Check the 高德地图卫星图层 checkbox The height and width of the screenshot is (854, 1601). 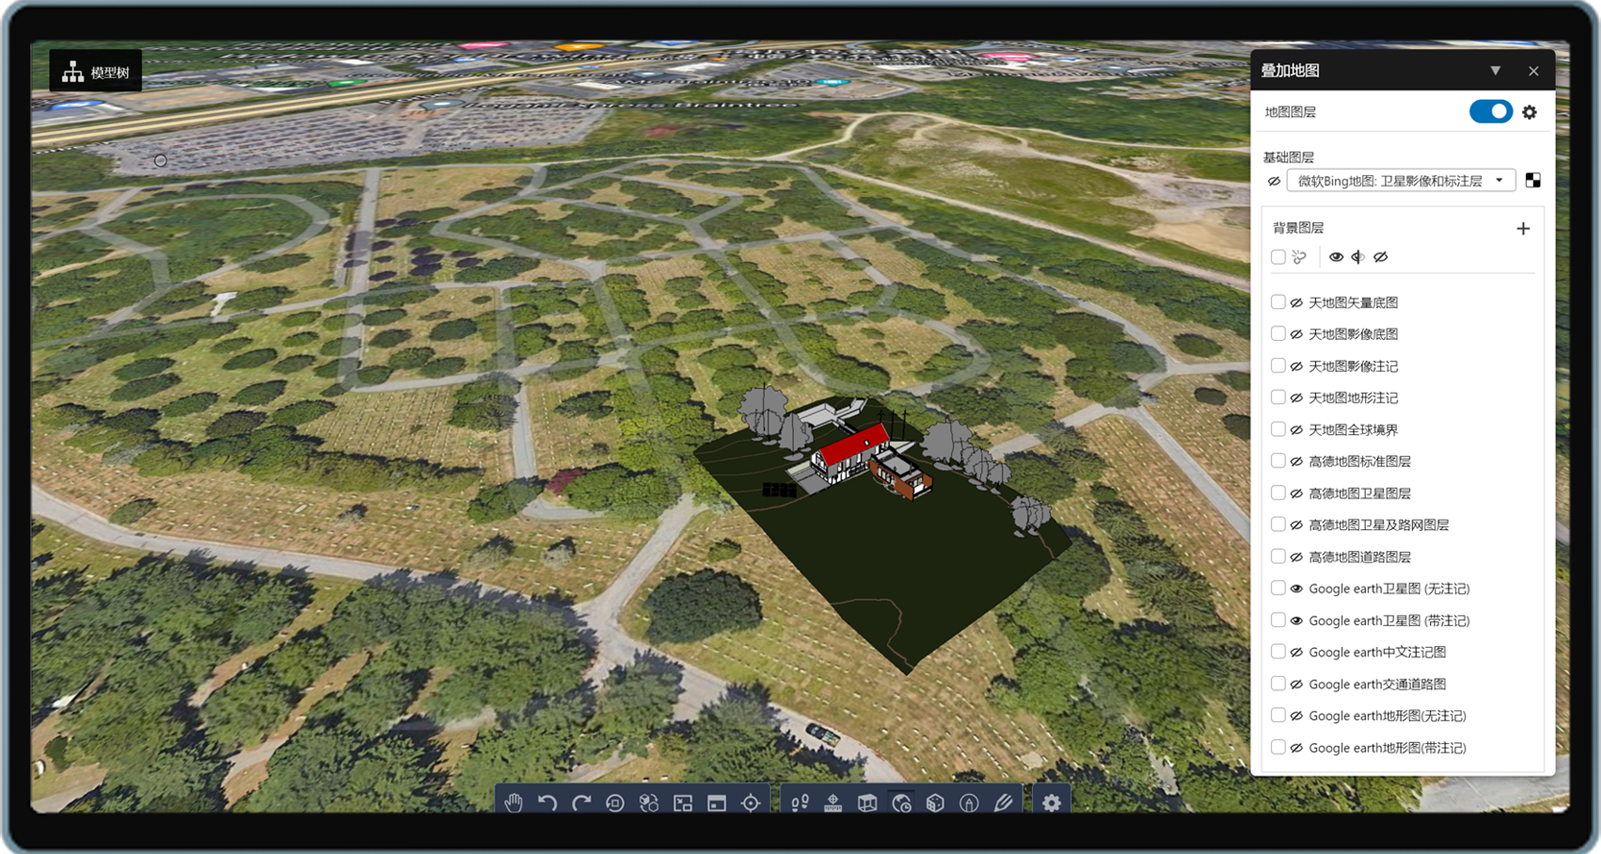1278,493
